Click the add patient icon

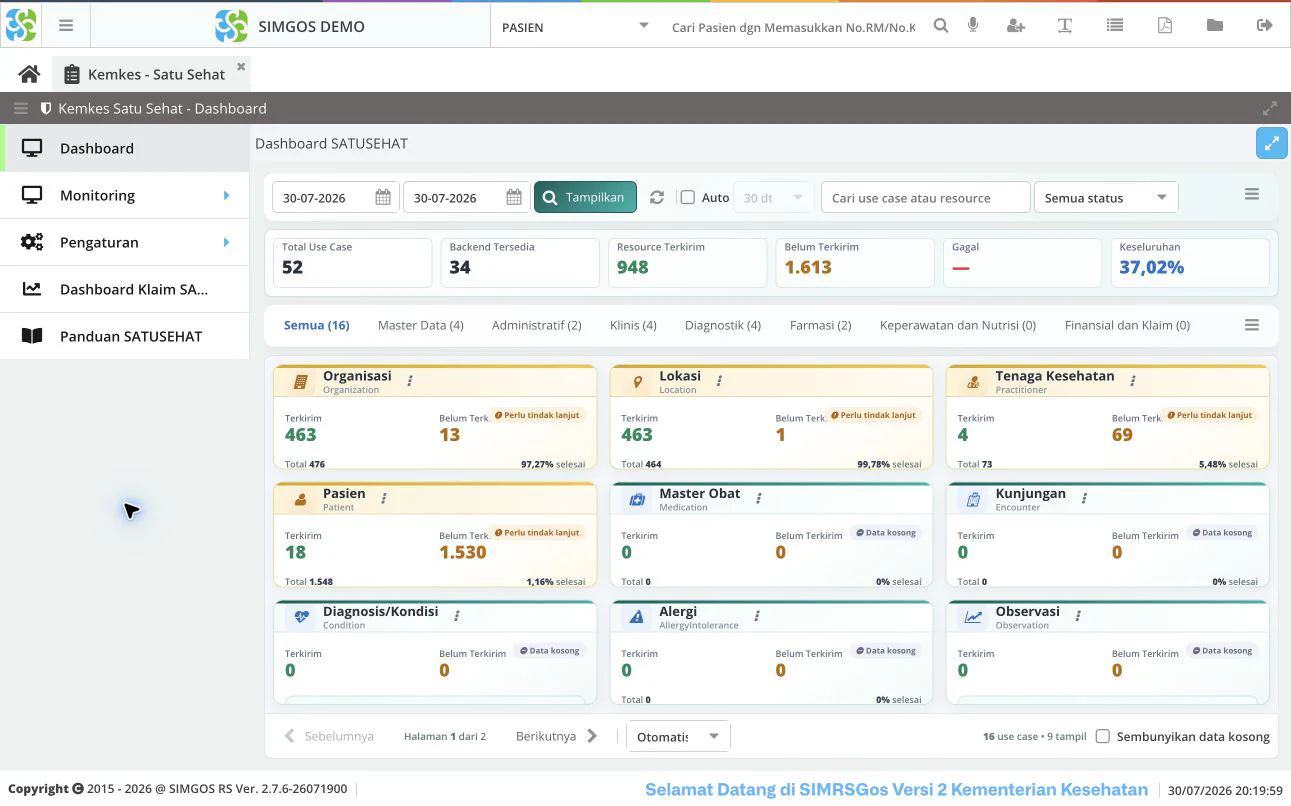click(x=1016, y=26)
